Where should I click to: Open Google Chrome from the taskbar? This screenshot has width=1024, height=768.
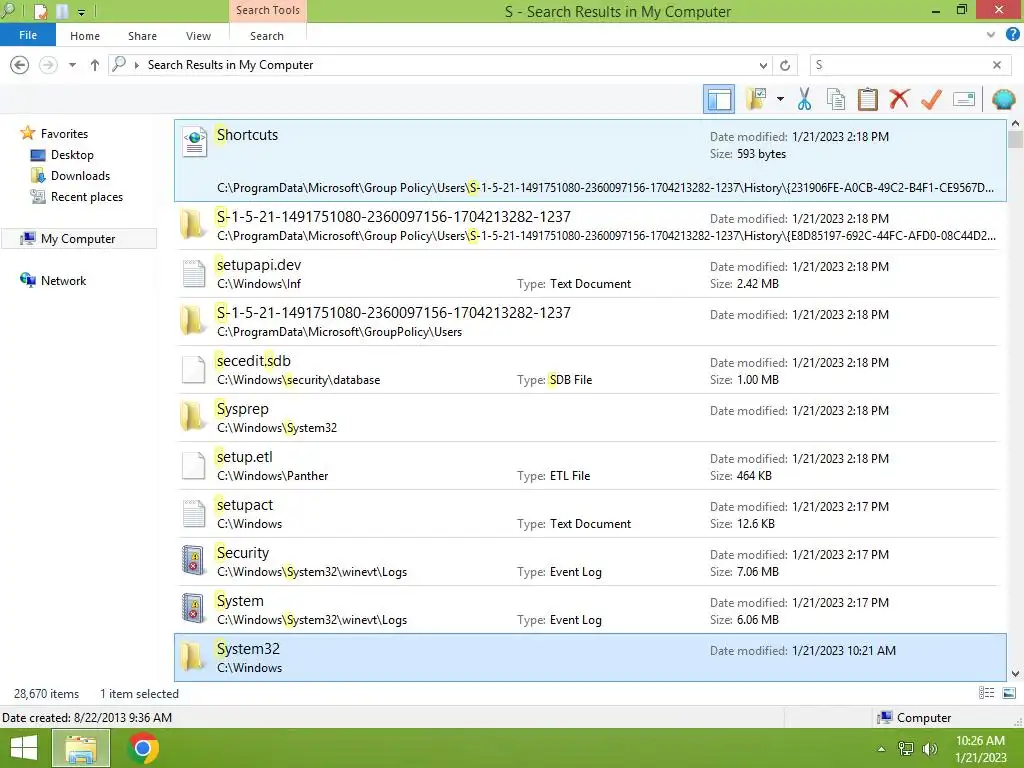click(x=143, y=748)
